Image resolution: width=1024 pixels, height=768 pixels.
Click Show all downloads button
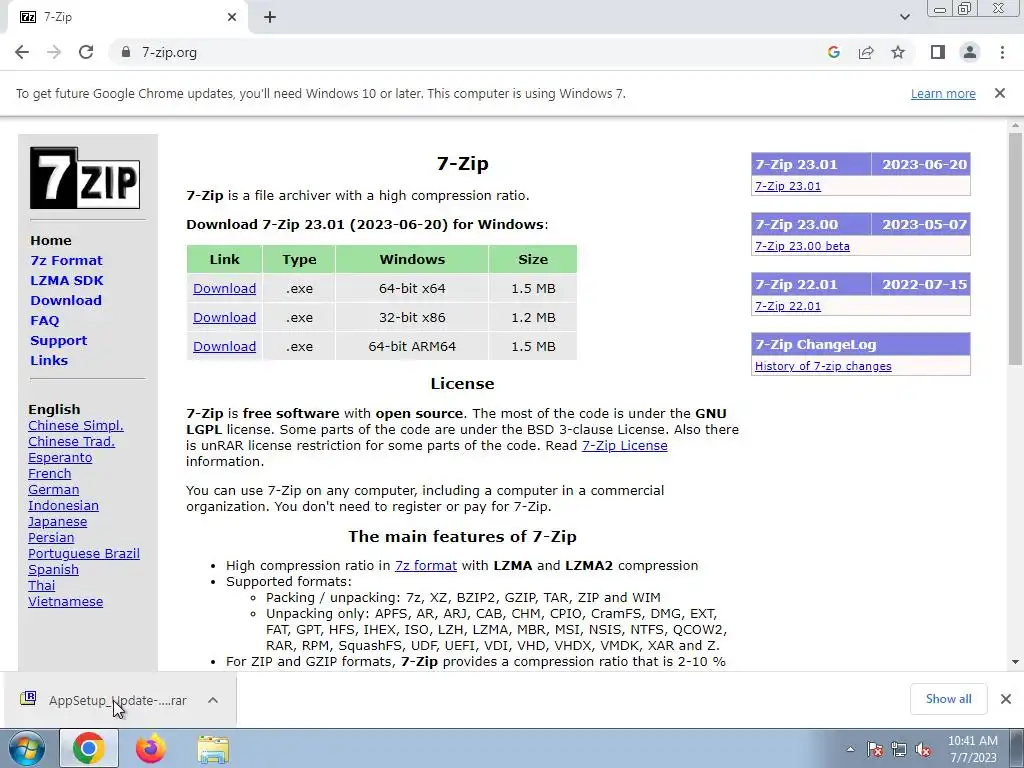coord(948,699)
